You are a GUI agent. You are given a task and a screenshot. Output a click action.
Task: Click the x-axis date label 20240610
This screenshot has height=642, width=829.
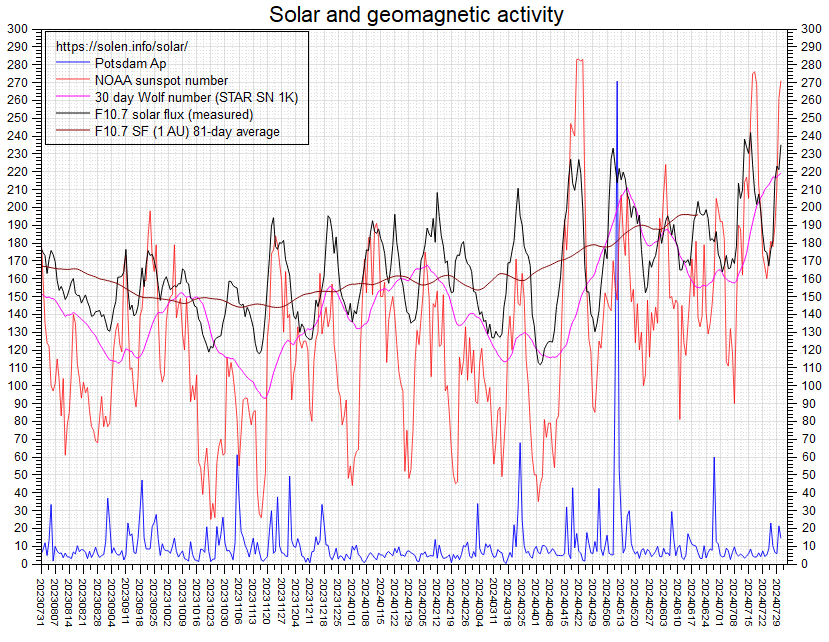coord(676,602)
